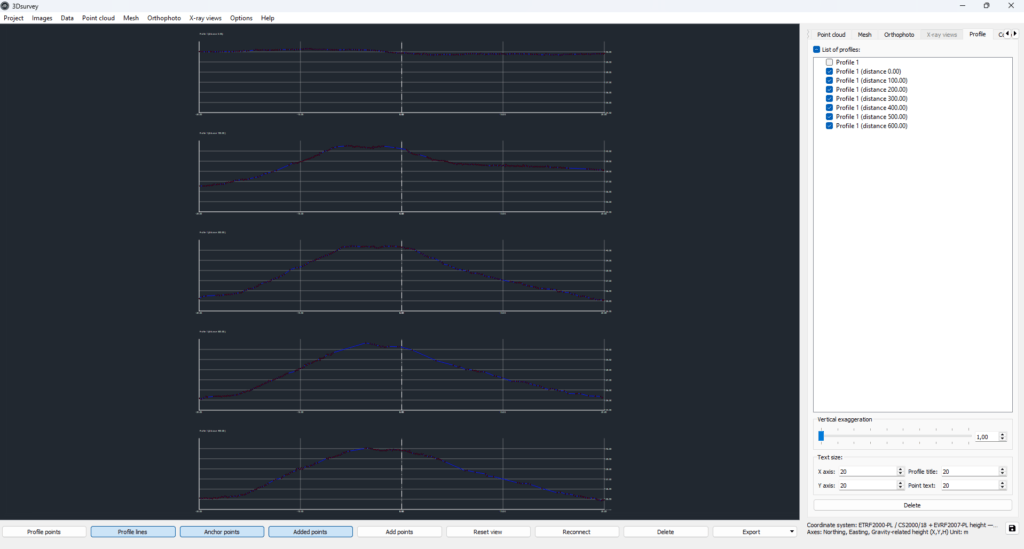Enable the unchecked Profile 1 checkbox
This screenshot has height=549, width=1024.
pyautogui.click(x=829, y=63)
